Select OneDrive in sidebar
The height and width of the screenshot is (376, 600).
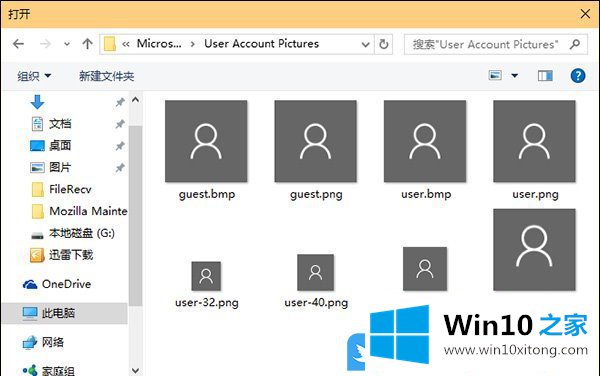tap(66, 284)
